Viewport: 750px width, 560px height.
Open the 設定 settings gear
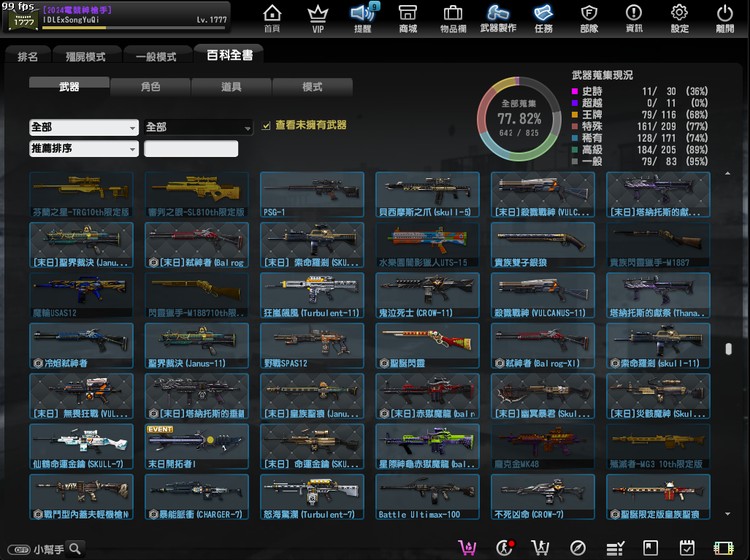(x=679, y=18)
